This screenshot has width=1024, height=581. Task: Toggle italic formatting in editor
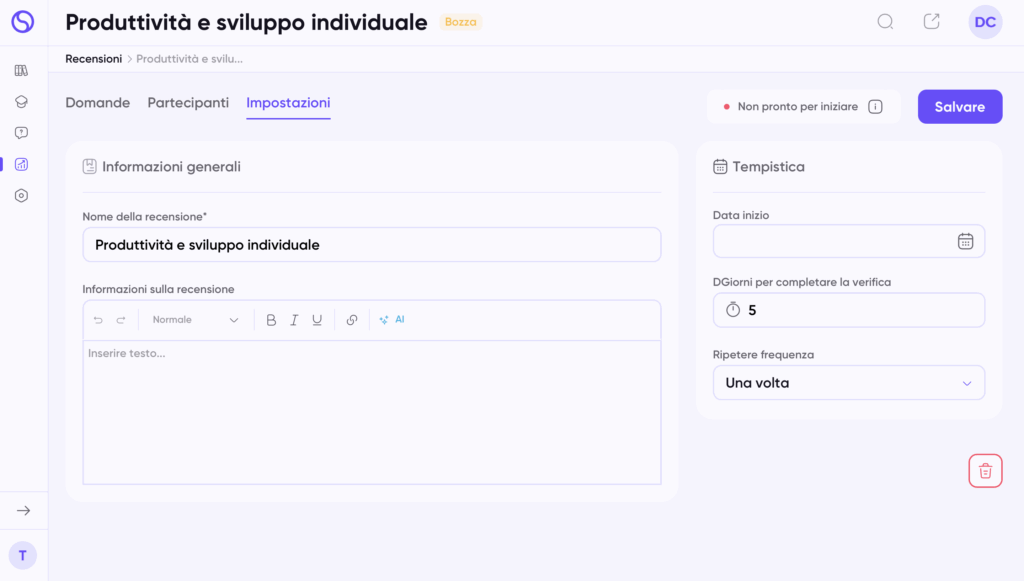point(294,320)
